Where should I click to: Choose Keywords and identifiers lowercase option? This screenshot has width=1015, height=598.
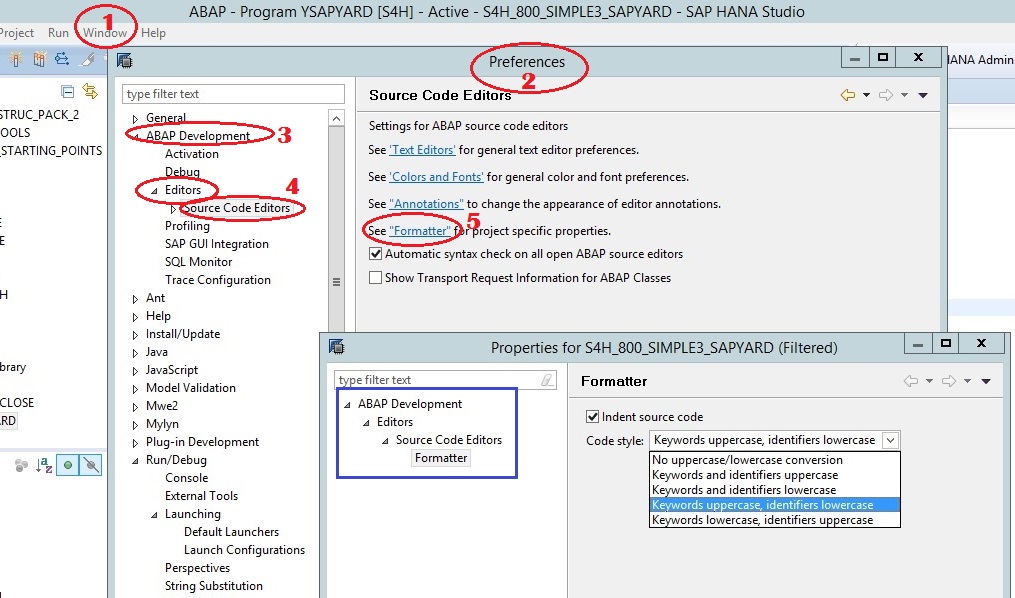(775, 490)
